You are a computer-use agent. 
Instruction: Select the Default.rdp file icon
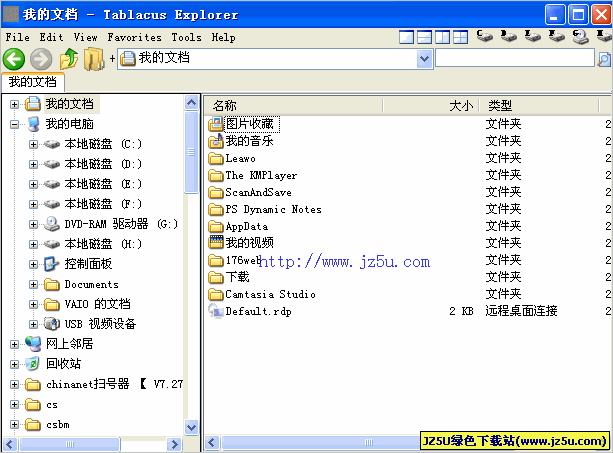tap(216, 311)
